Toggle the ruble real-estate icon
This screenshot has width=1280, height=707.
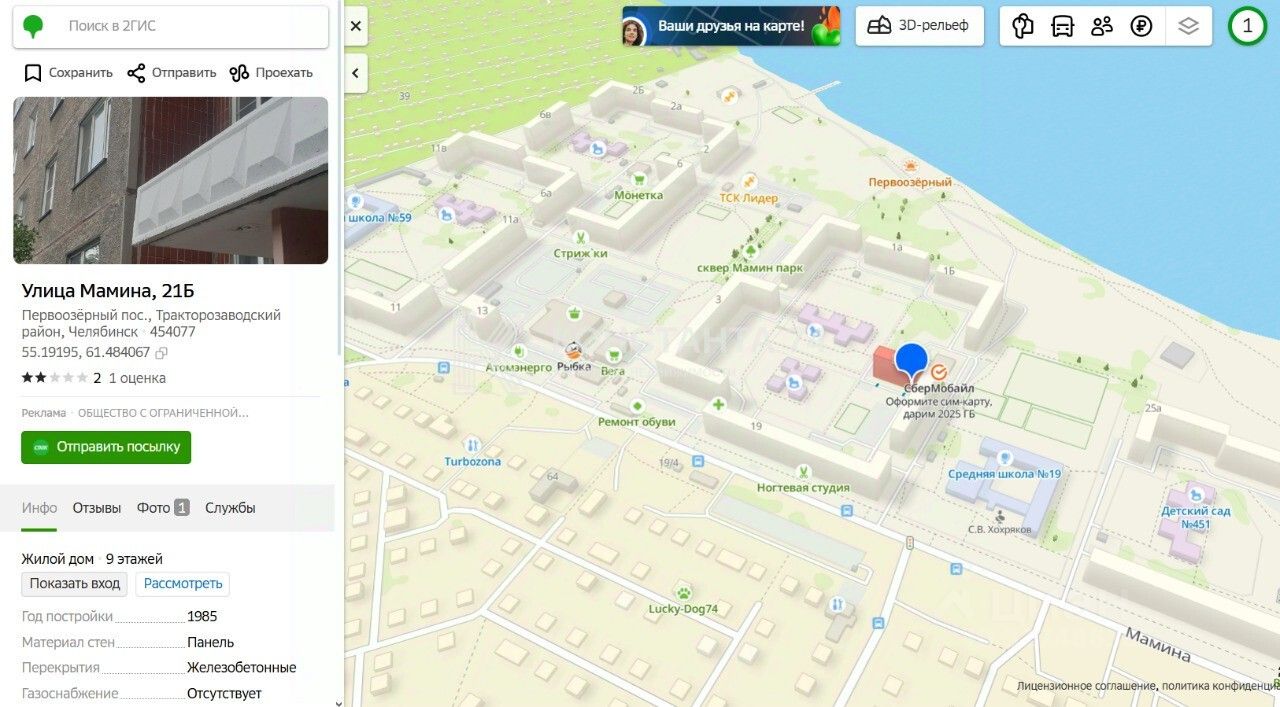click(1142, 26)
